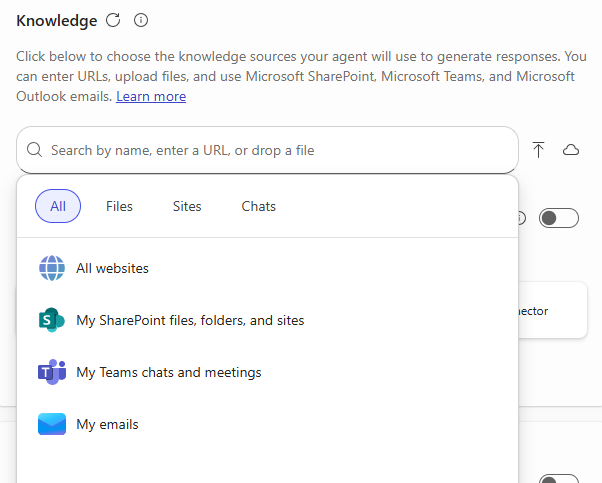Select the My emails knowledge source
The image size is (602, 483).
pos(107,424)
